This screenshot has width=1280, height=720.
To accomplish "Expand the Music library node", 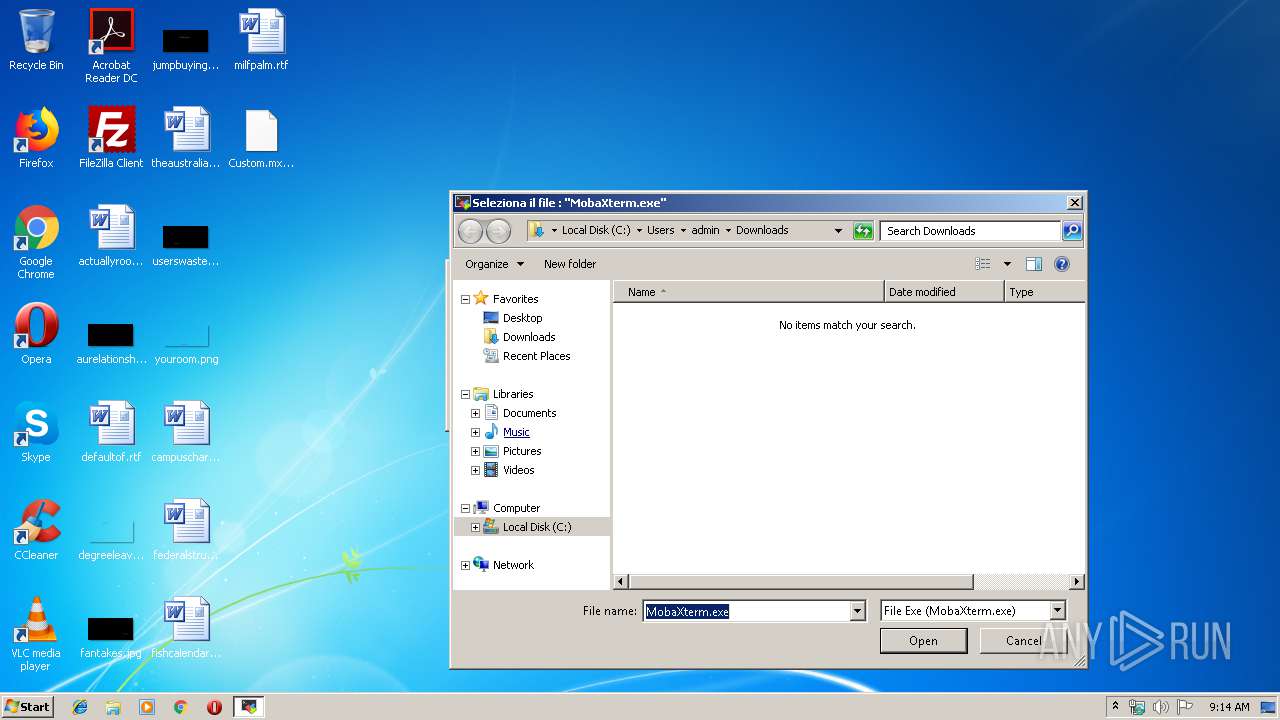I will [x=475, y=432].
